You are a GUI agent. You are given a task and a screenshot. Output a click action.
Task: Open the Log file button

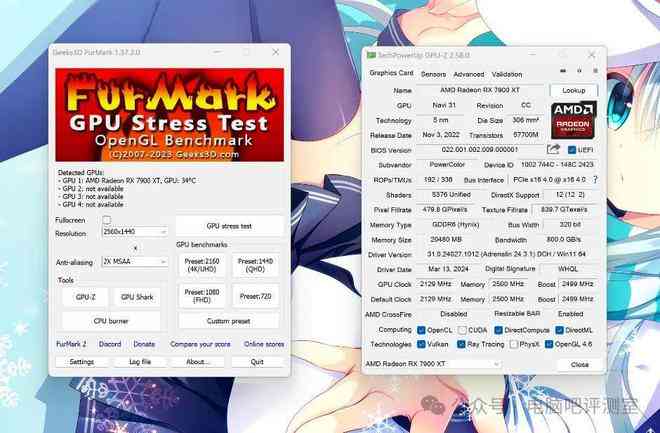point(140,362)
